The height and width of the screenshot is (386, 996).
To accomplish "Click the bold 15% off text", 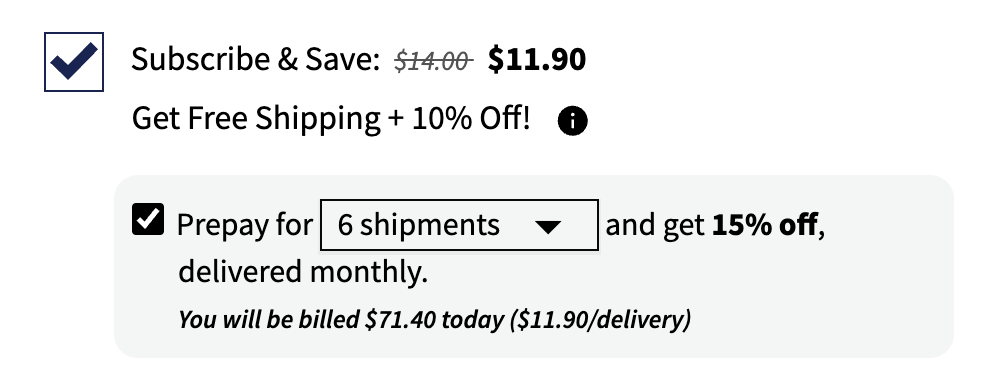I will (765, 225).
